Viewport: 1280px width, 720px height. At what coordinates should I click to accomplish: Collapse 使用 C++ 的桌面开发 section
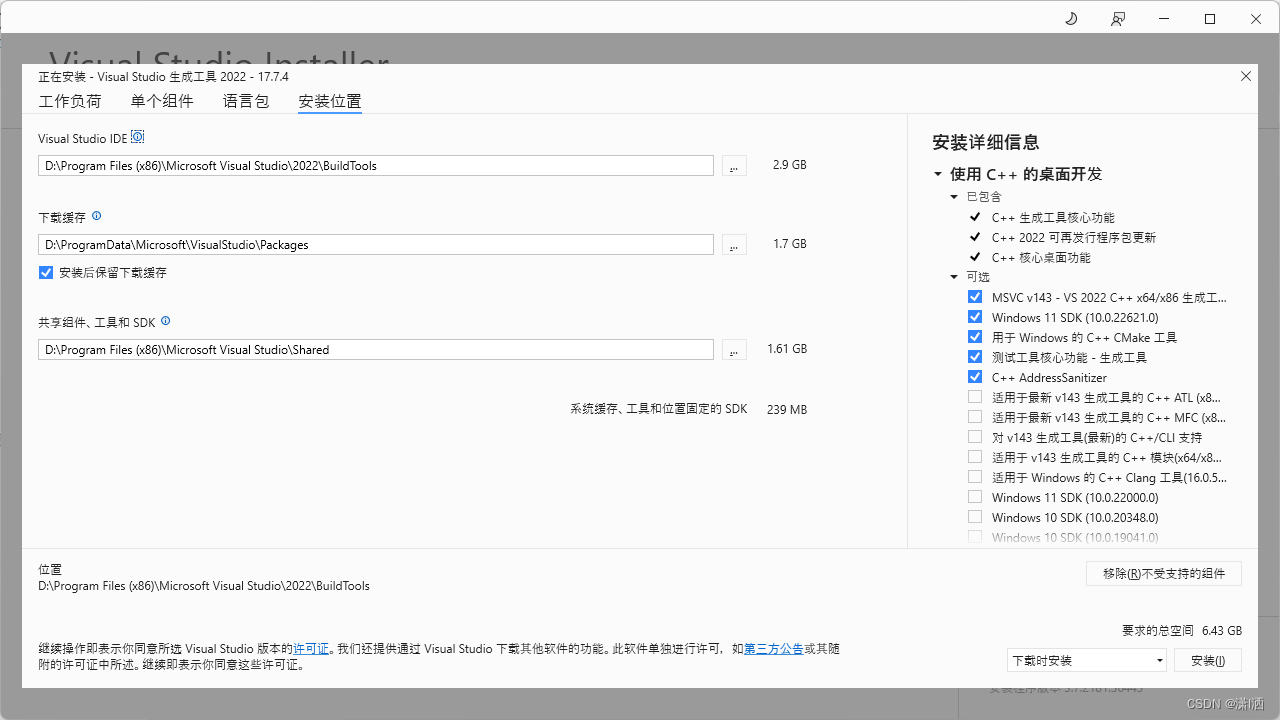pyautogui.click(x=938, y=174)
